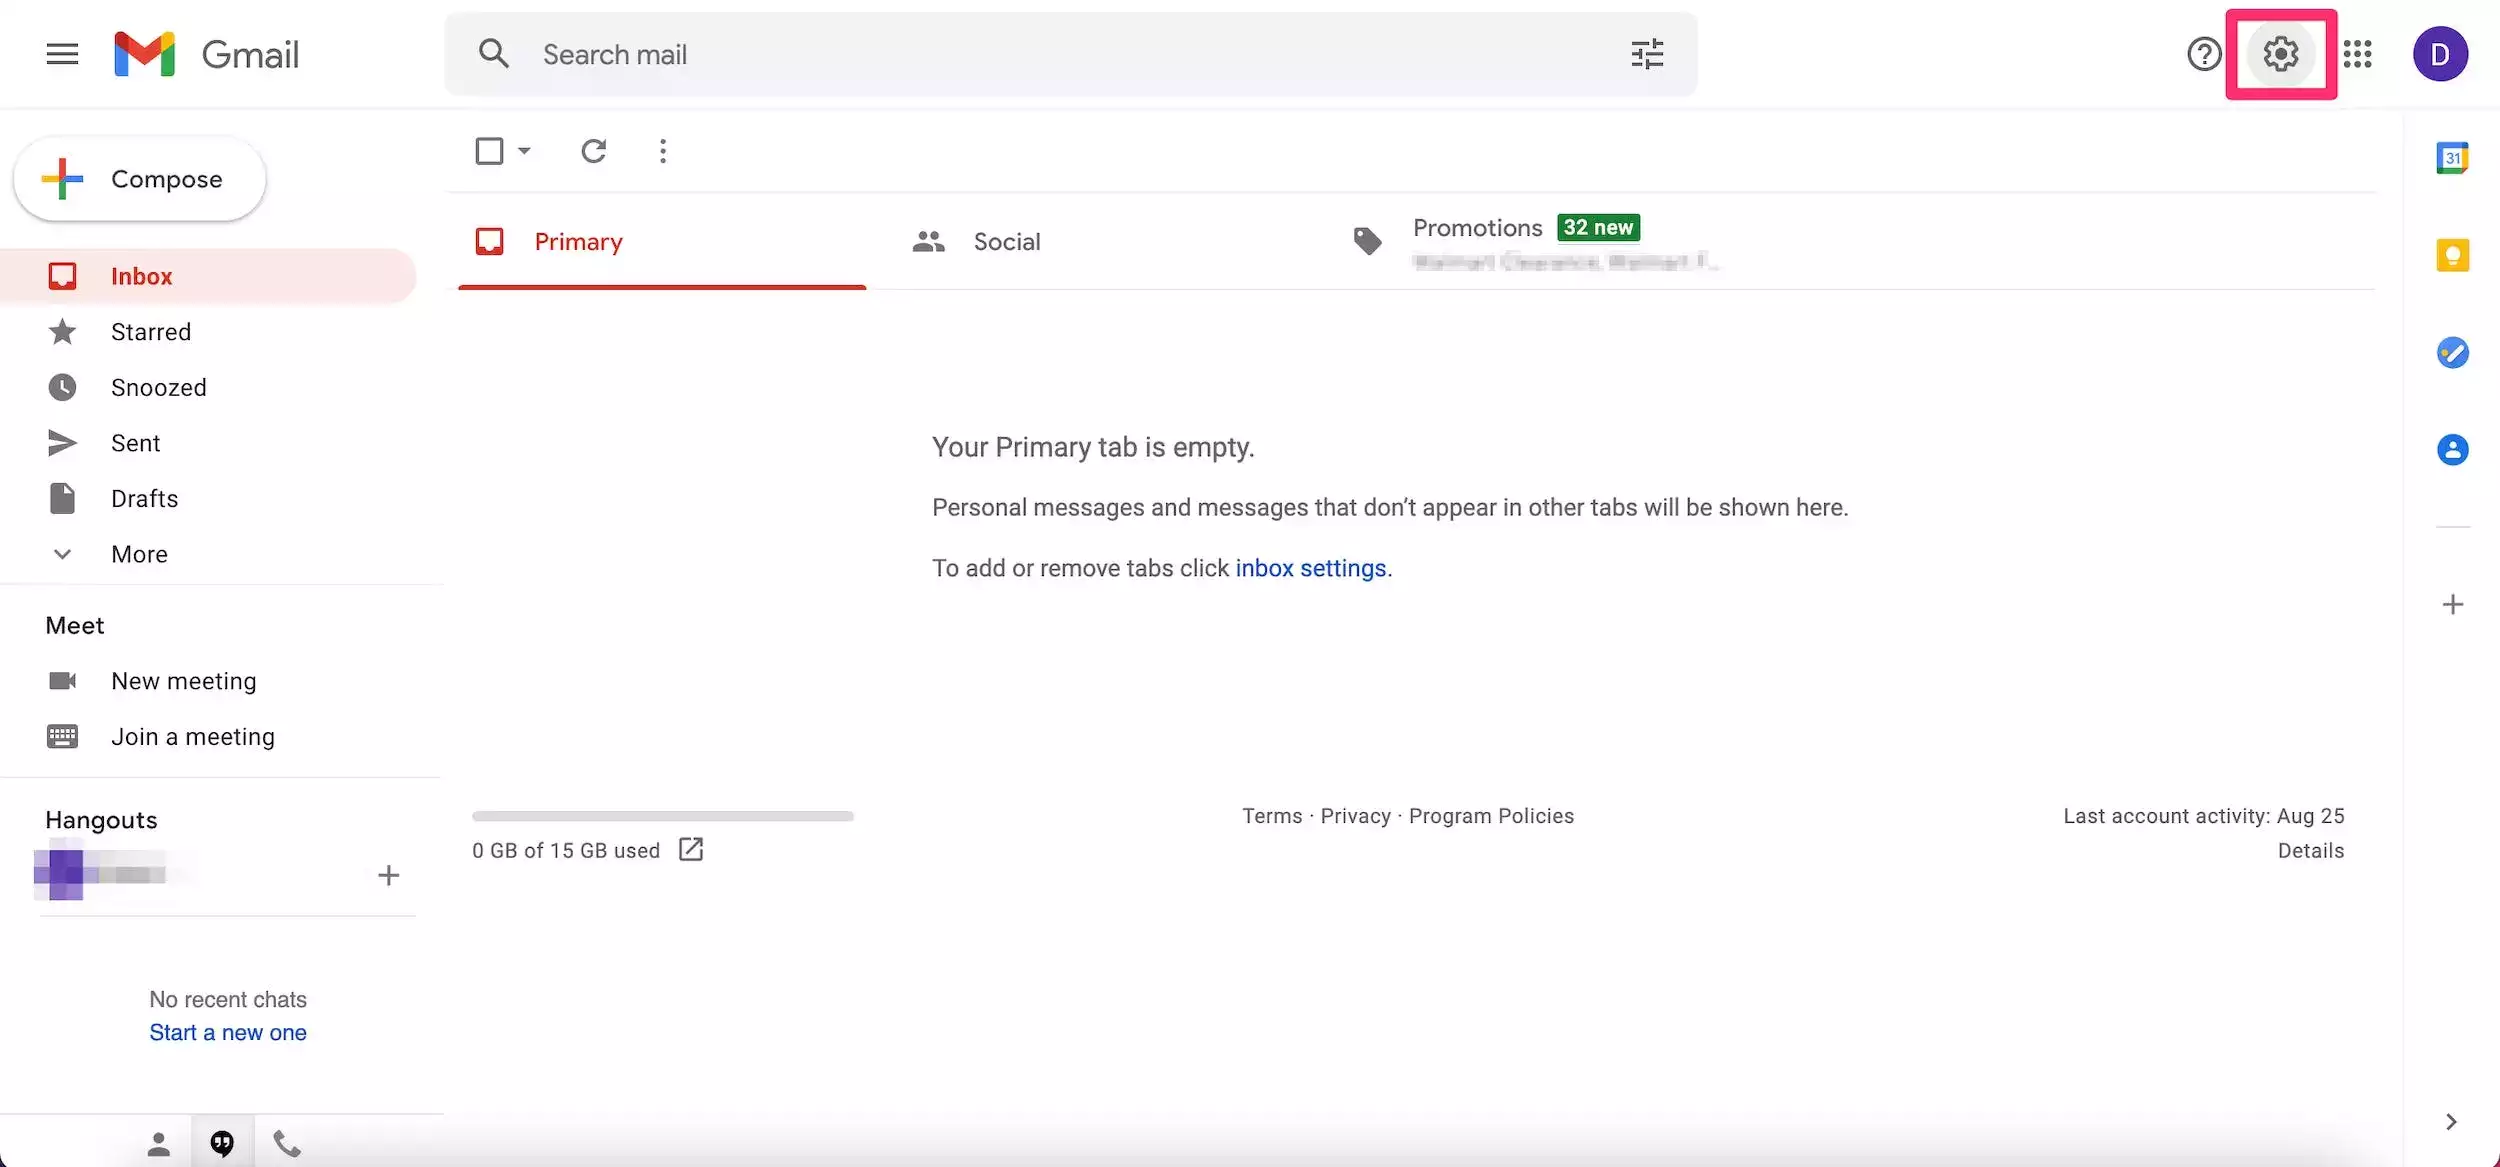Open the Google apps grid
This screenshot has height=1167, width=2500.
(x=2358, y=54)
